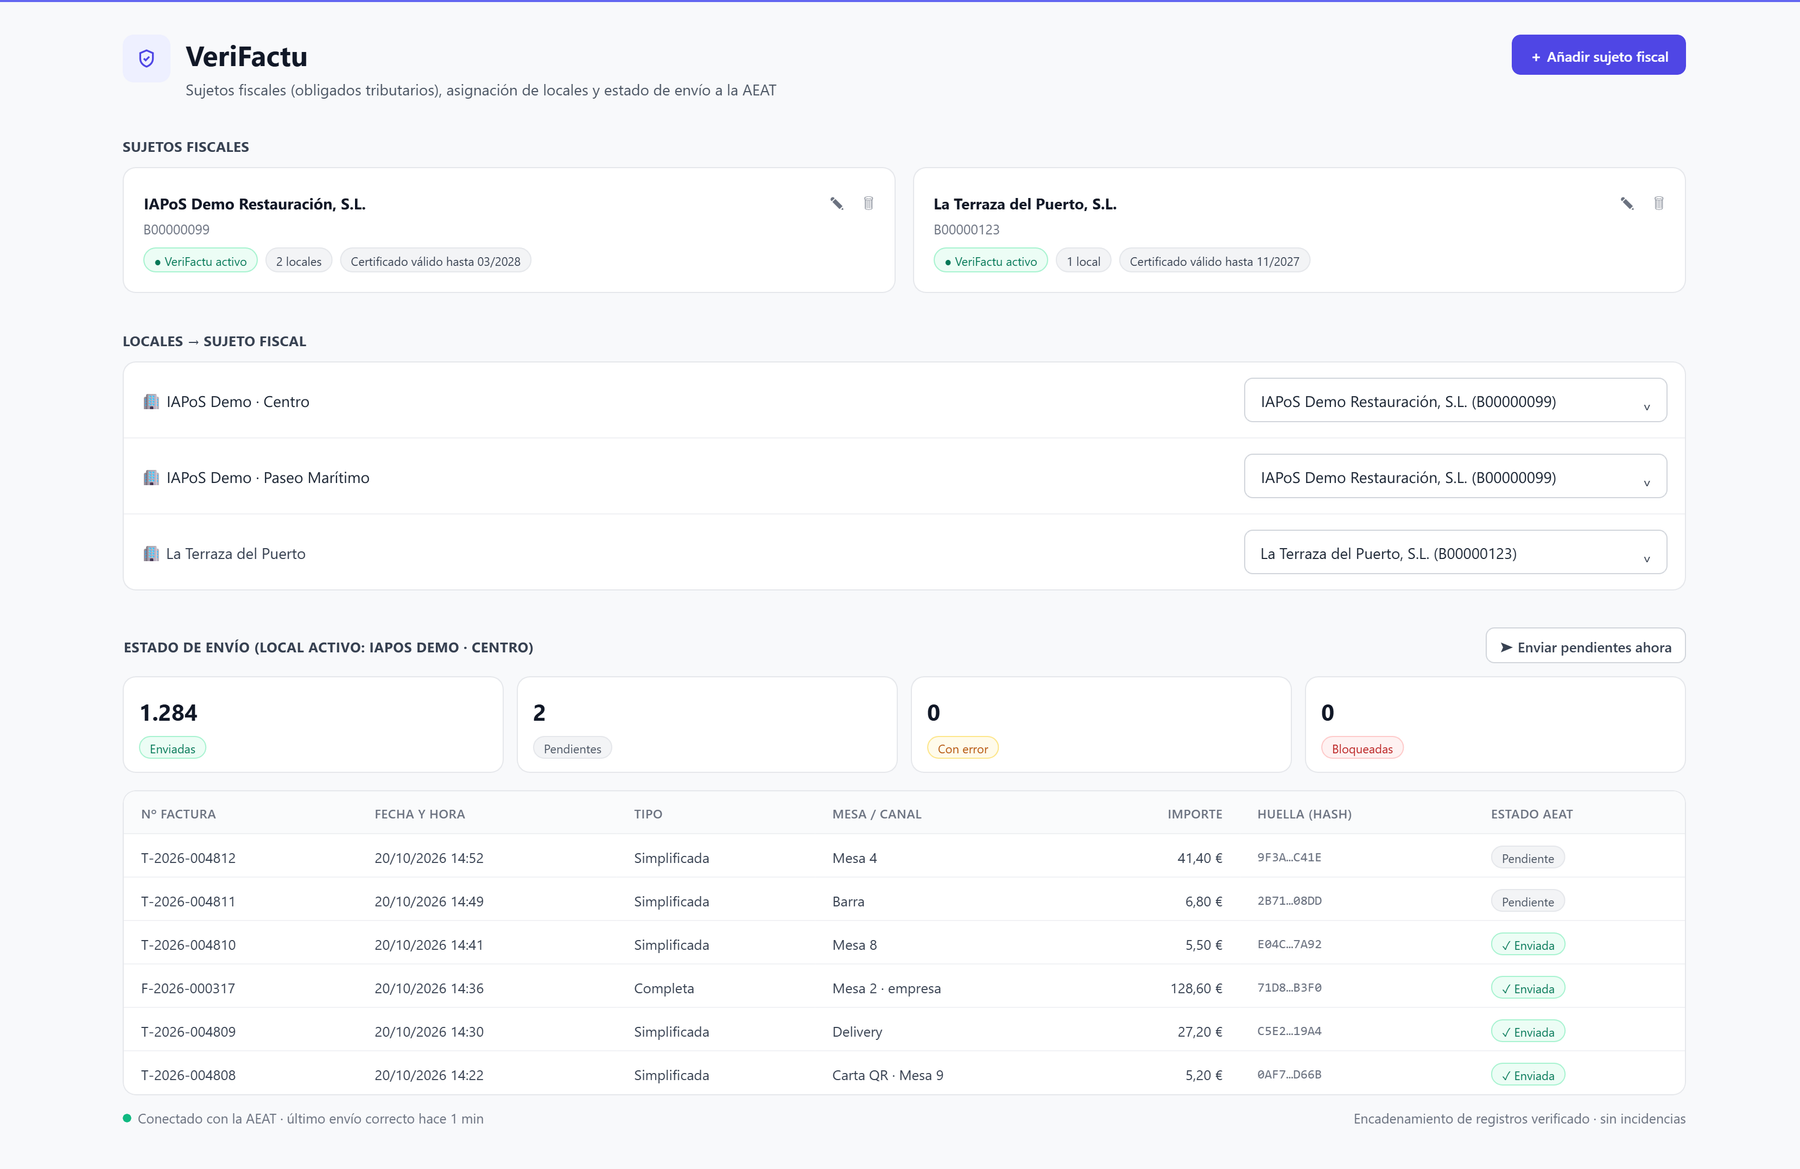The image size is (1800, 1169).
Task: Click building icon beside IAPoS Demo · Paseo Marítimo
Action: point(151,478)
